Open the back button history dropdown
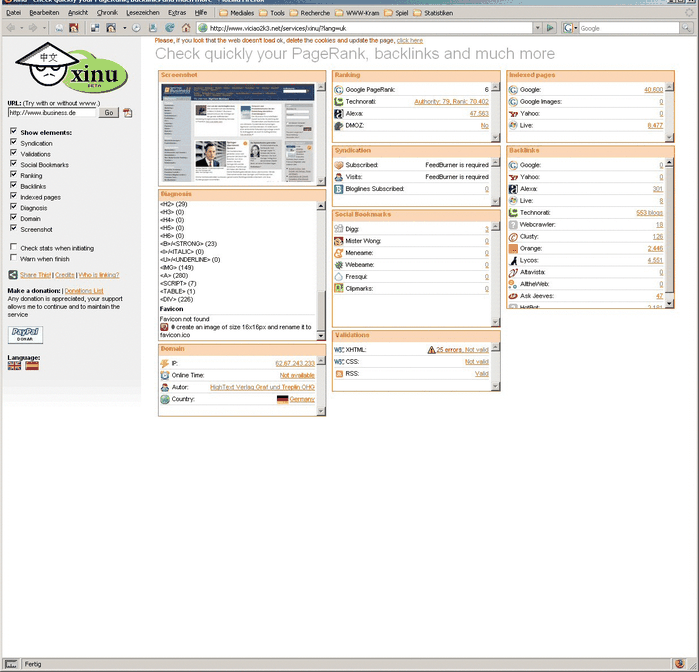 21,28
